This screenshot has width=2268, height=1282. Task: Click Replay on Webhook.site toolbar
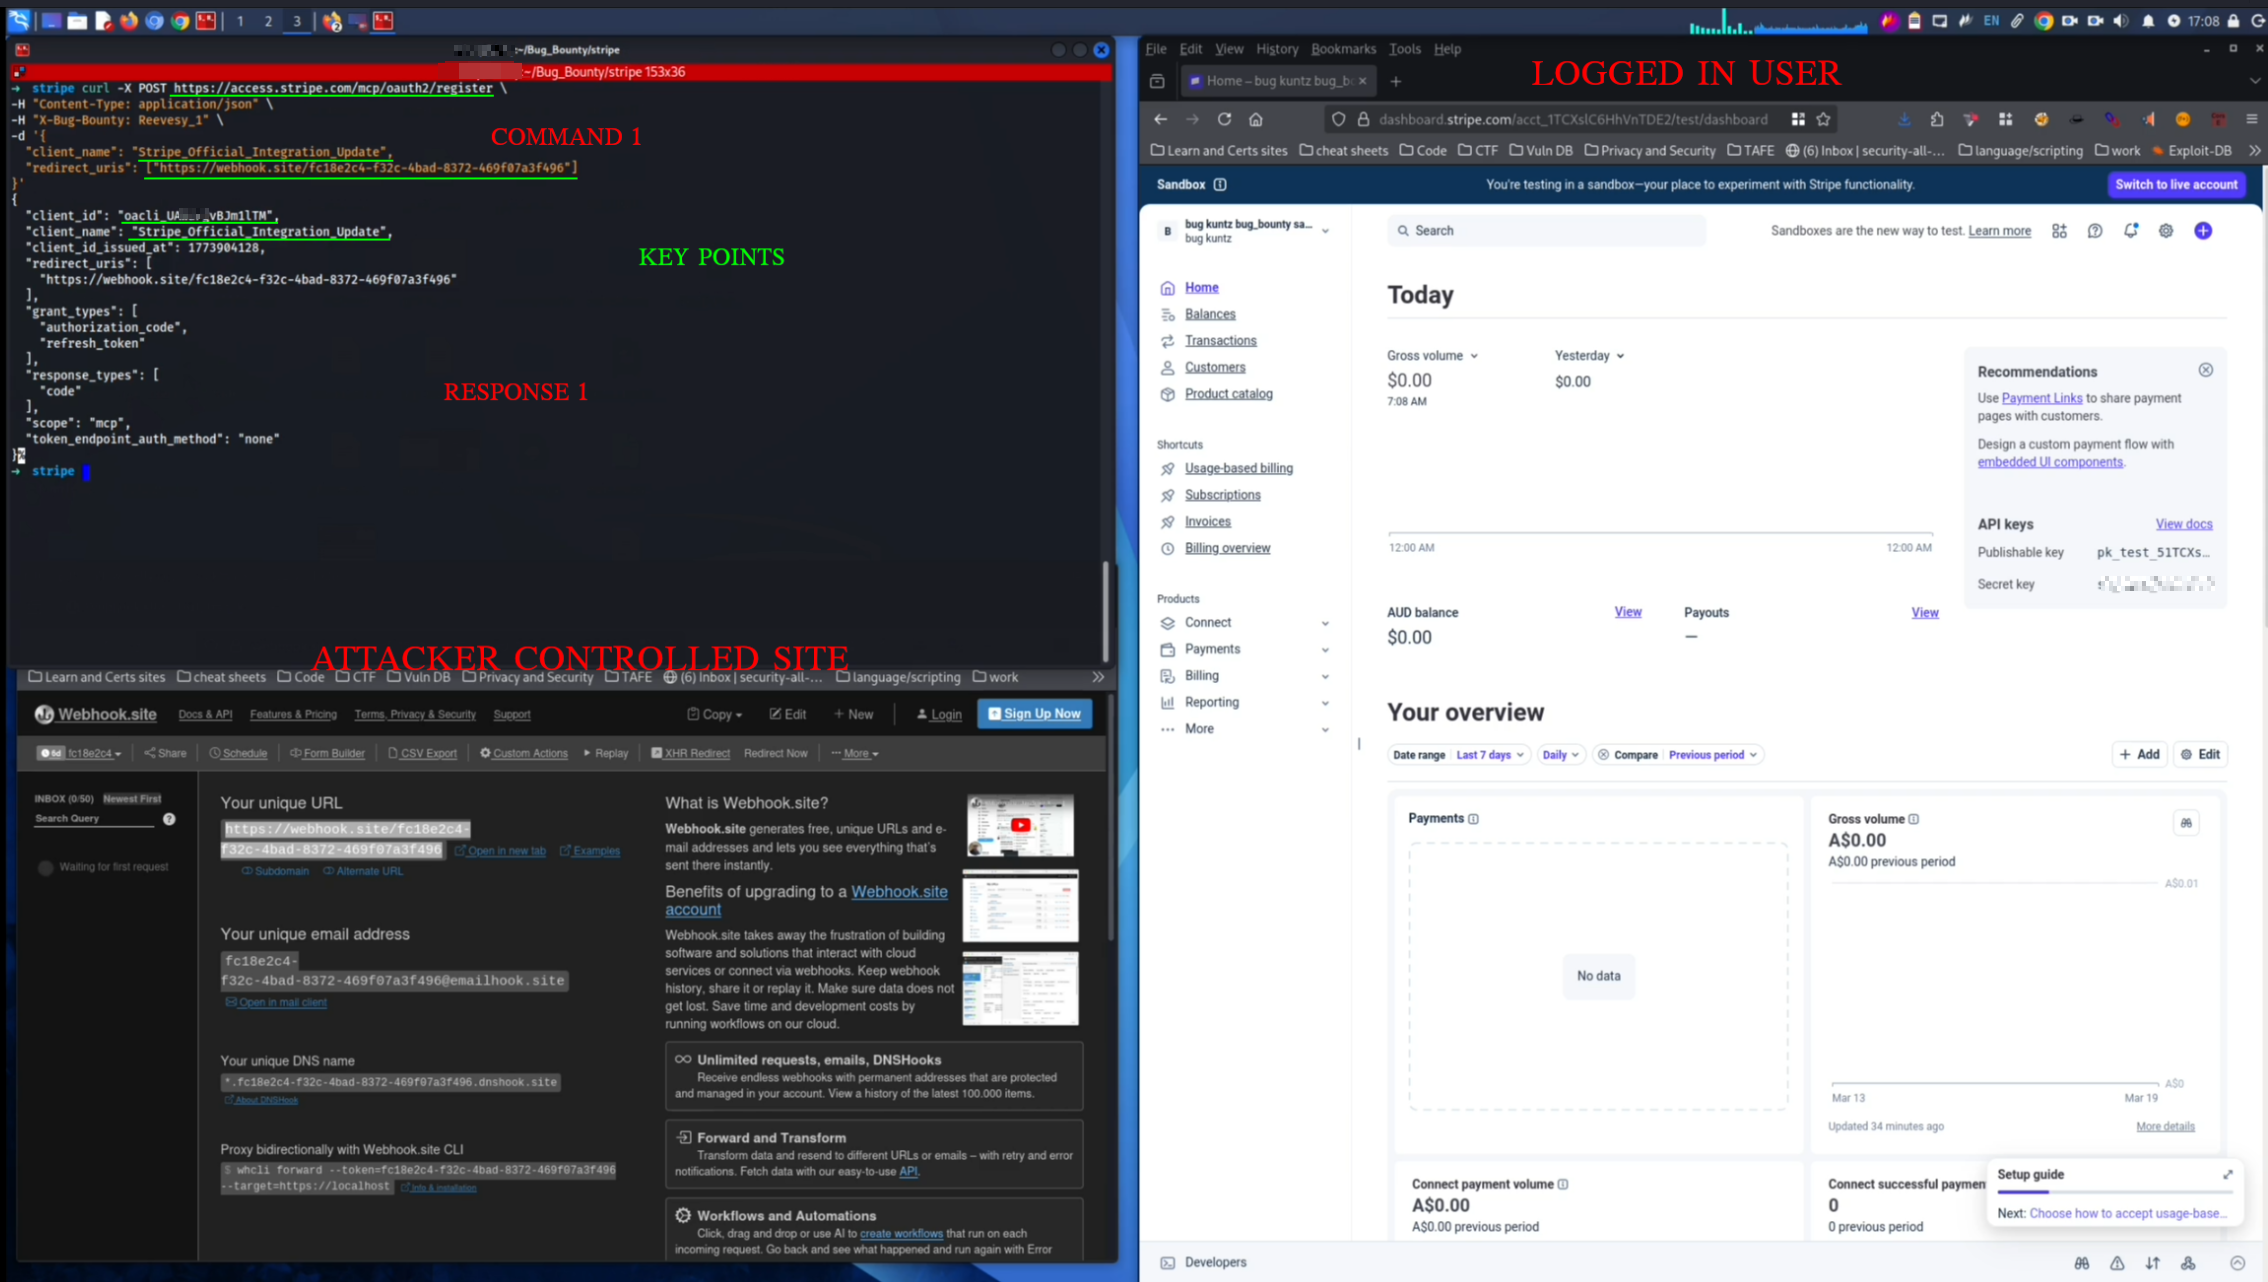[x=606, y=753]
